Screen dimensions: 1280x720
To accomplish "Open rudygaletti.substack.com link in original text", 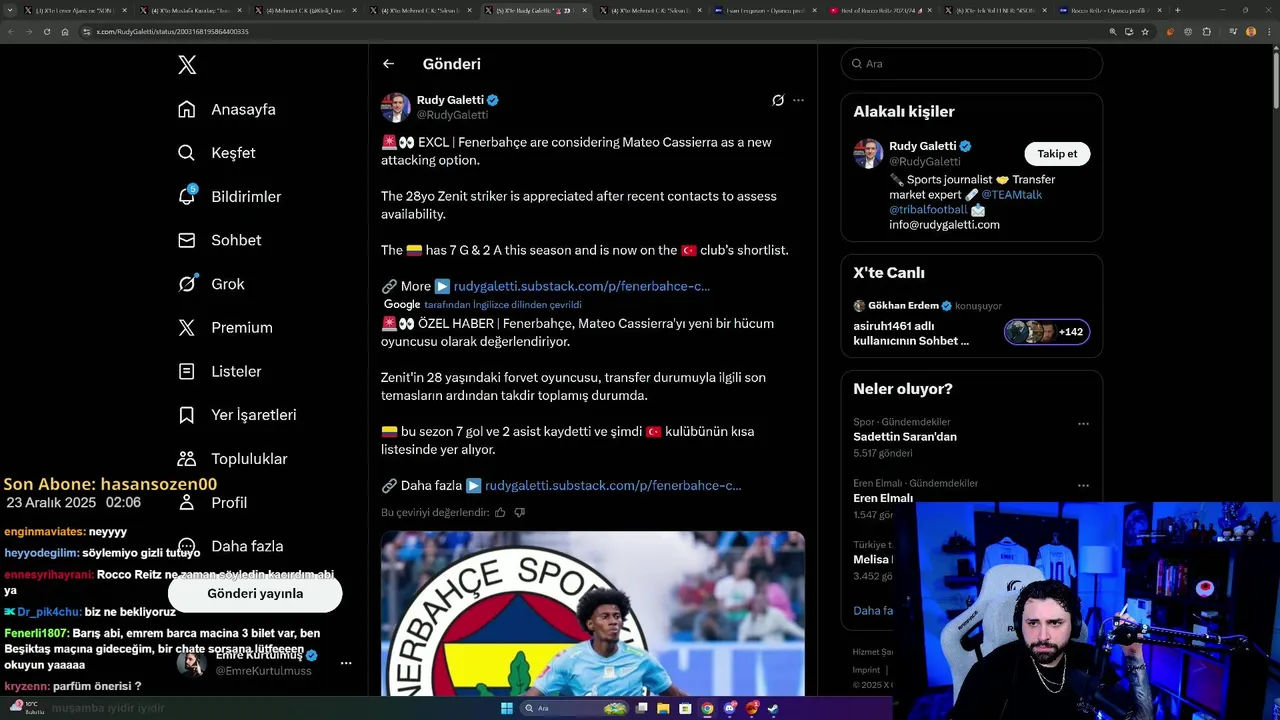I will click(x=581, y=286).
